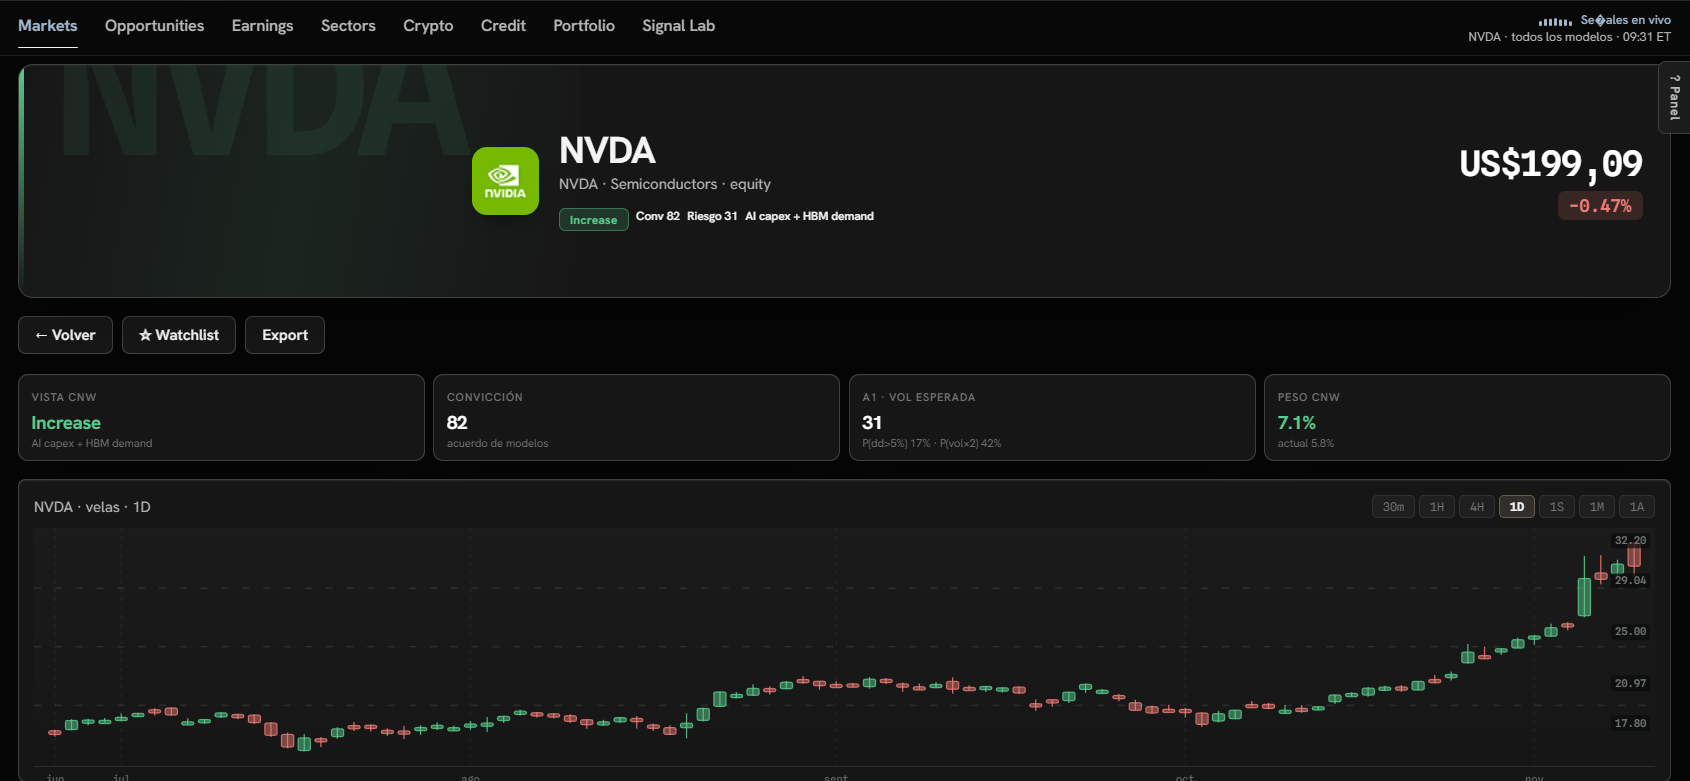The height and width of the screenshot is (781, 1690).
Task: Go back with the Volver button
Action: [65, 335]
